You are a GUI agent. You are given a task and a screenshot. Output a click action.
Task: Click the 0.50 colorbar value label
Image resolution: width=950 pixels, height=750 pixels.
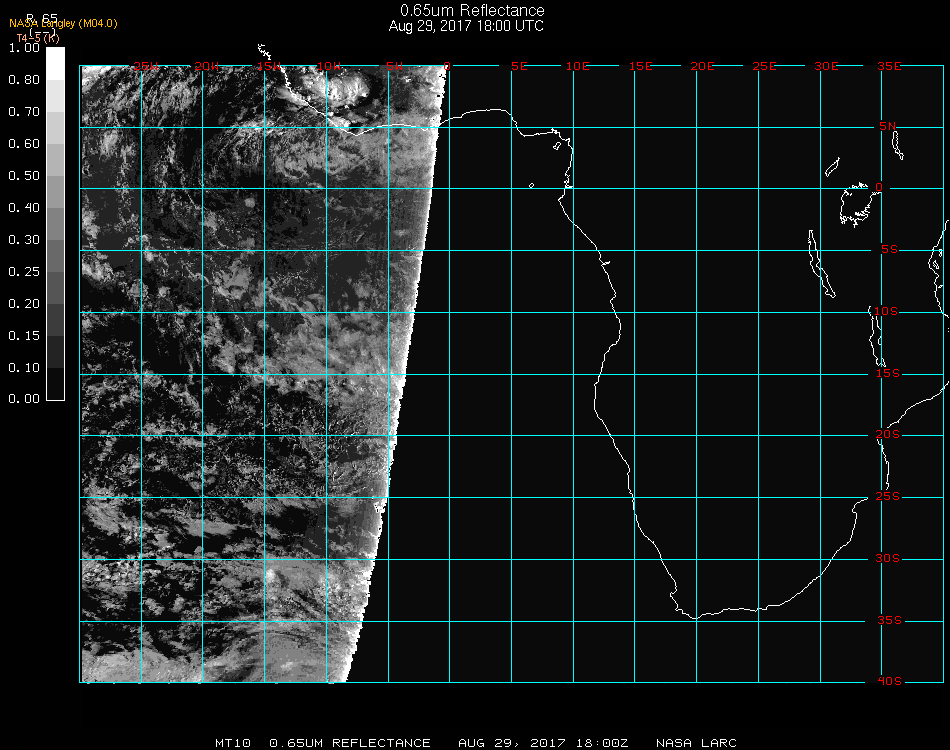(x=24, y=176)
